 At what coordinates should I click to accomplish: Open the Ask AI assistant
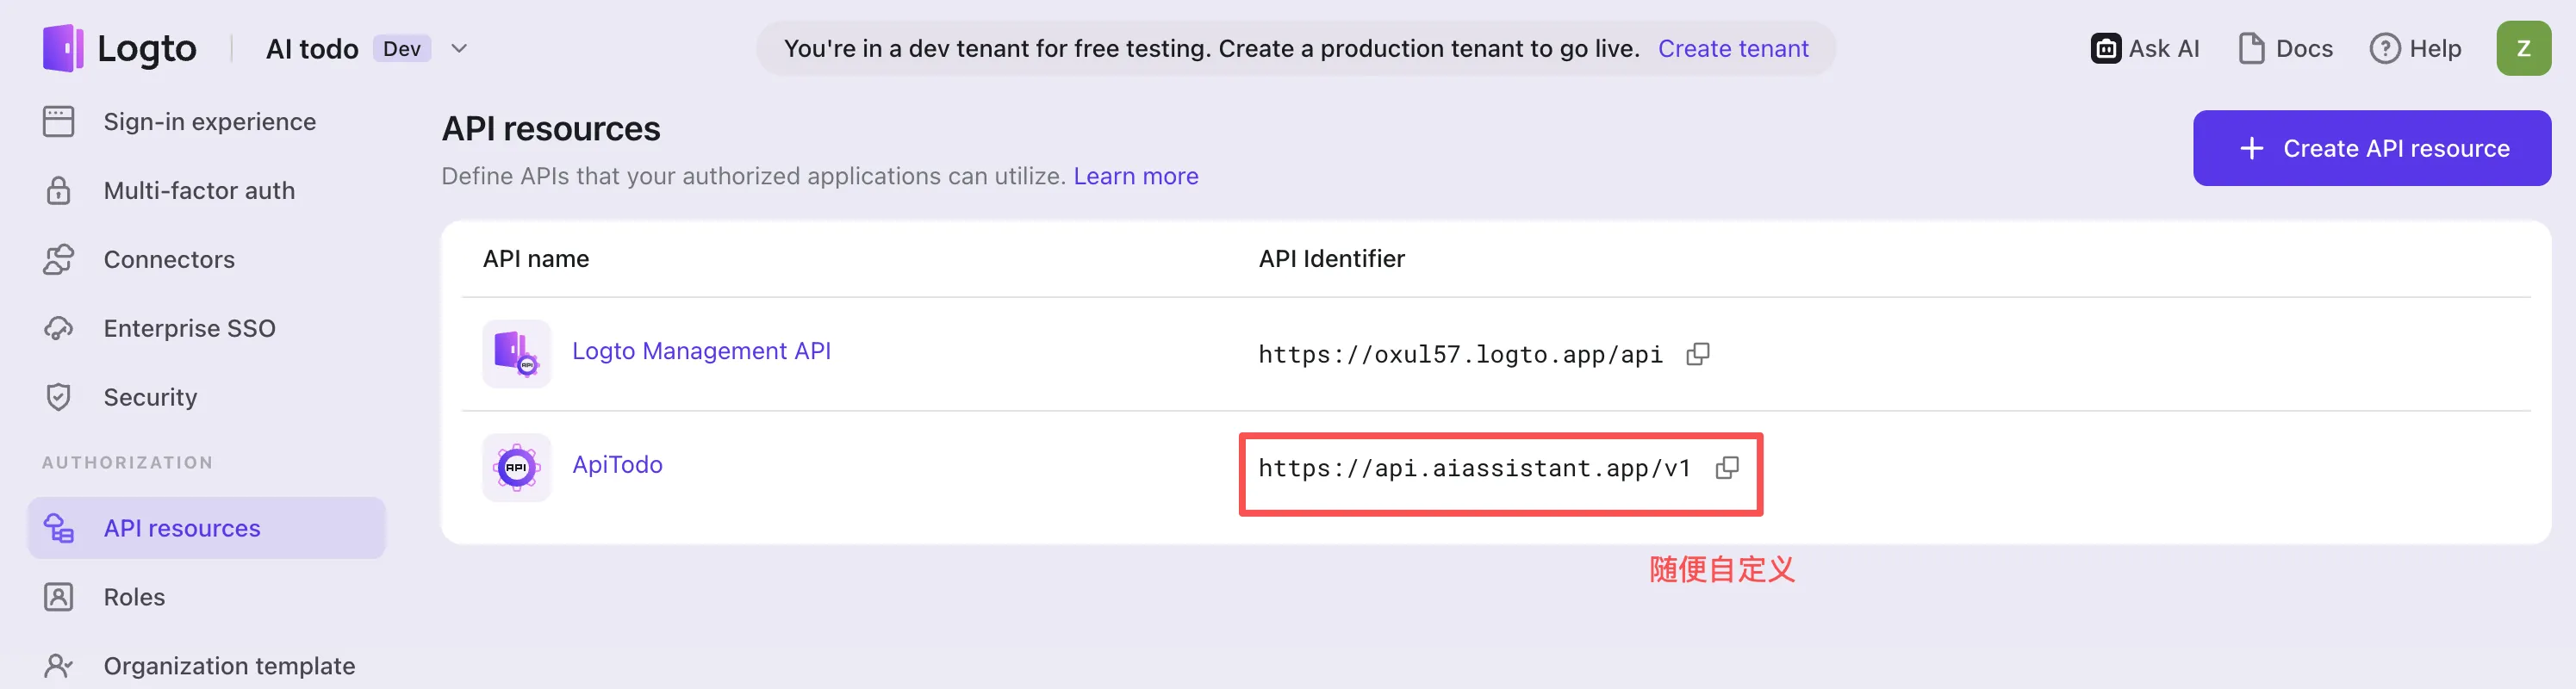(2145, 48)
